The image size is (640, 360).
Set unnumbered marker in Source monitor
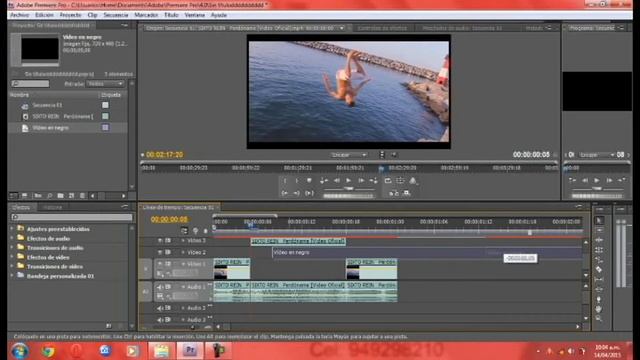309,180
